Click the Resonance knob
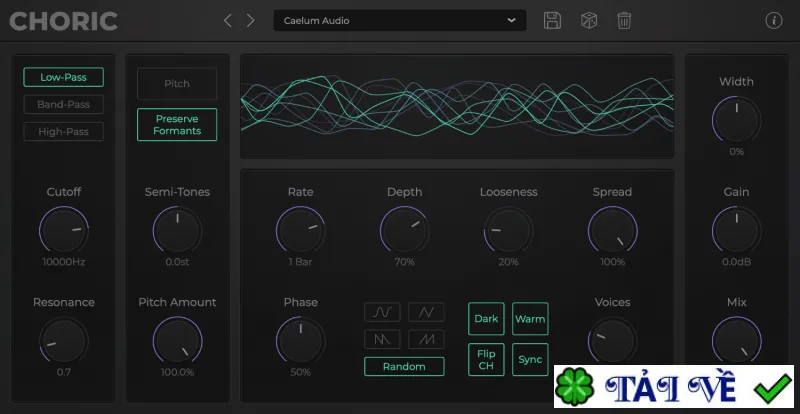 click(x=64, y=340)
